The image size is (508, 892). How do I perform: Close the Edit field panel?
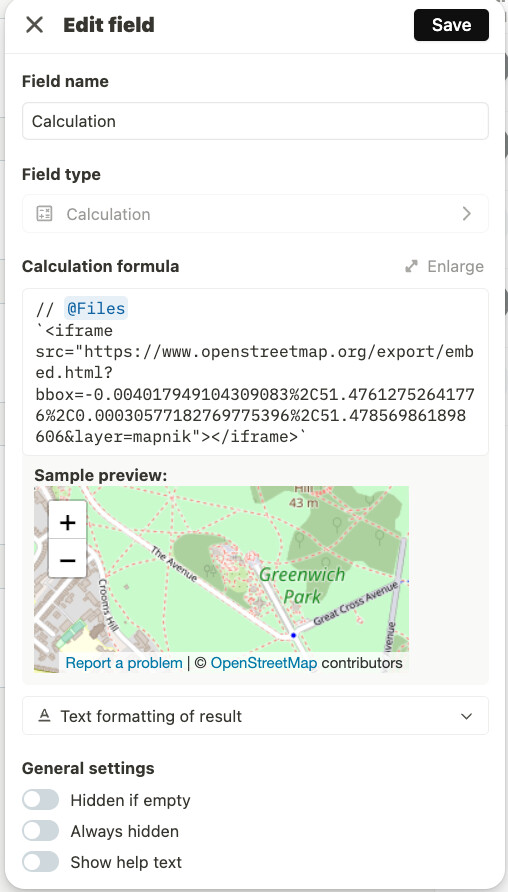click(x=35, y=25)
